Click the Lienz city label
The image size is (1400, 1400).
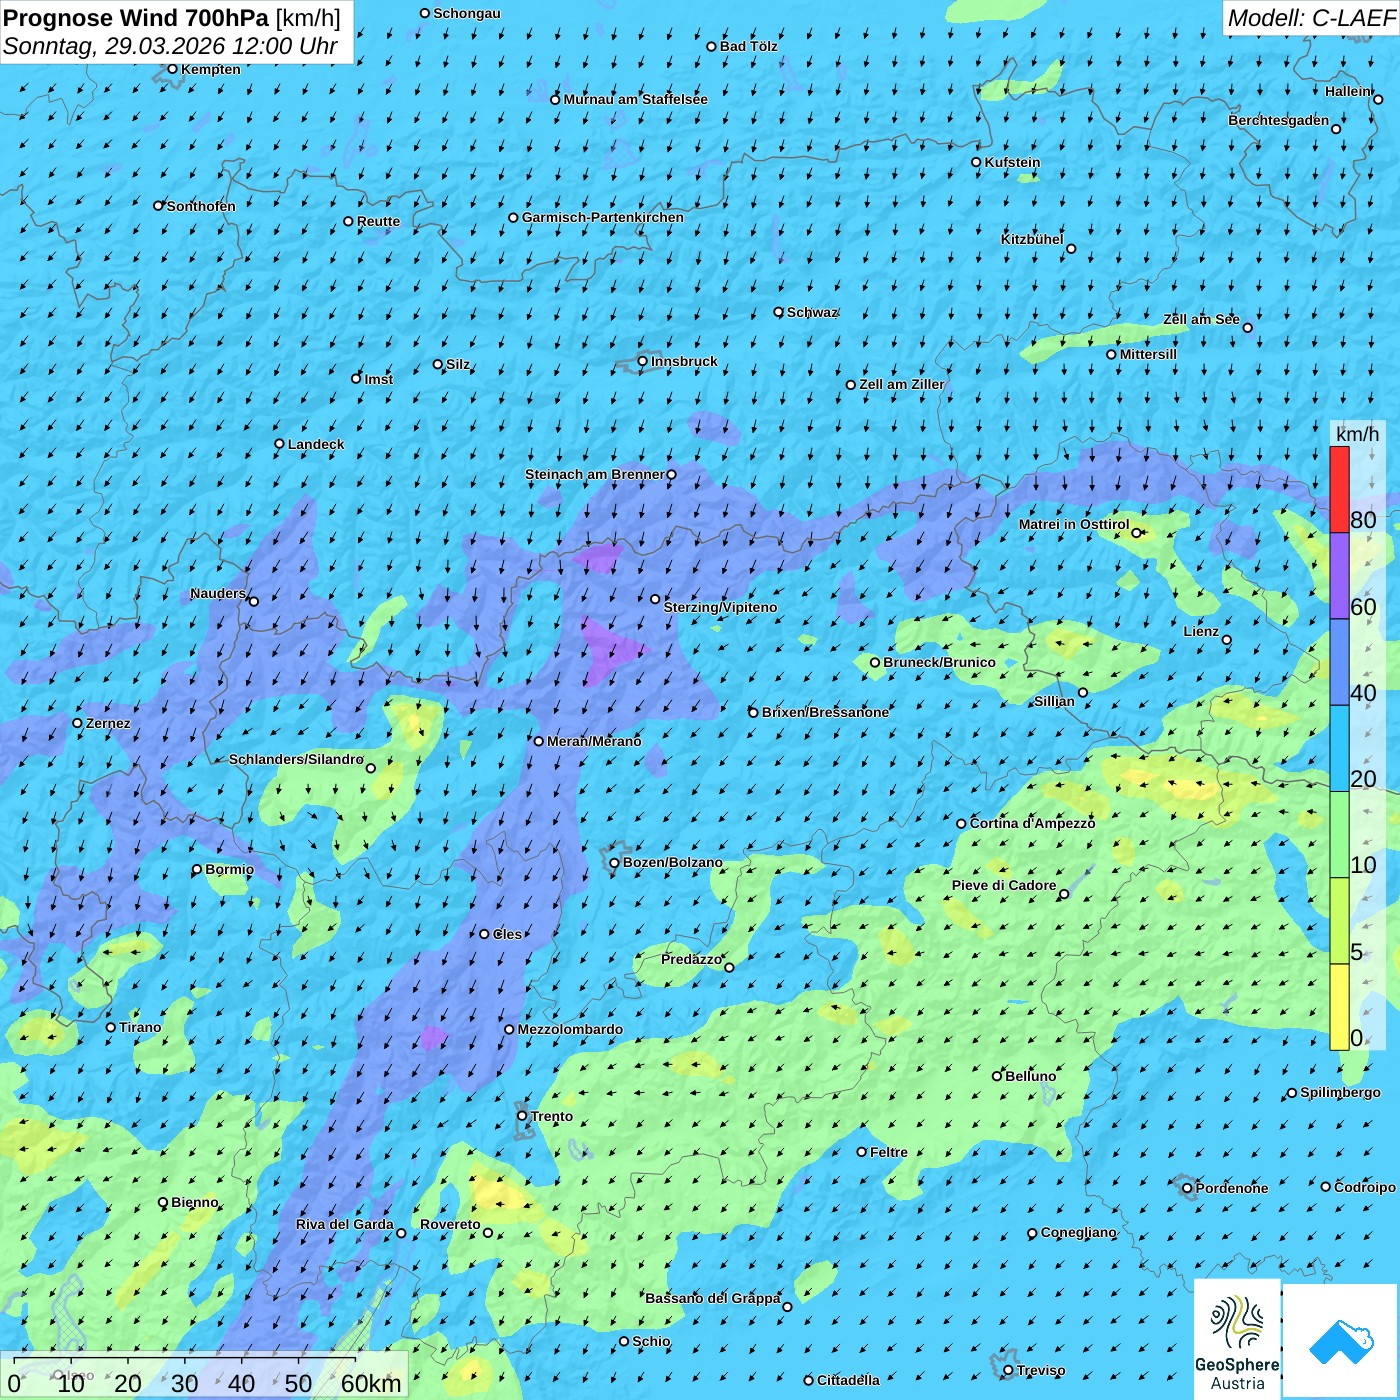click(x=1201, y=631)
